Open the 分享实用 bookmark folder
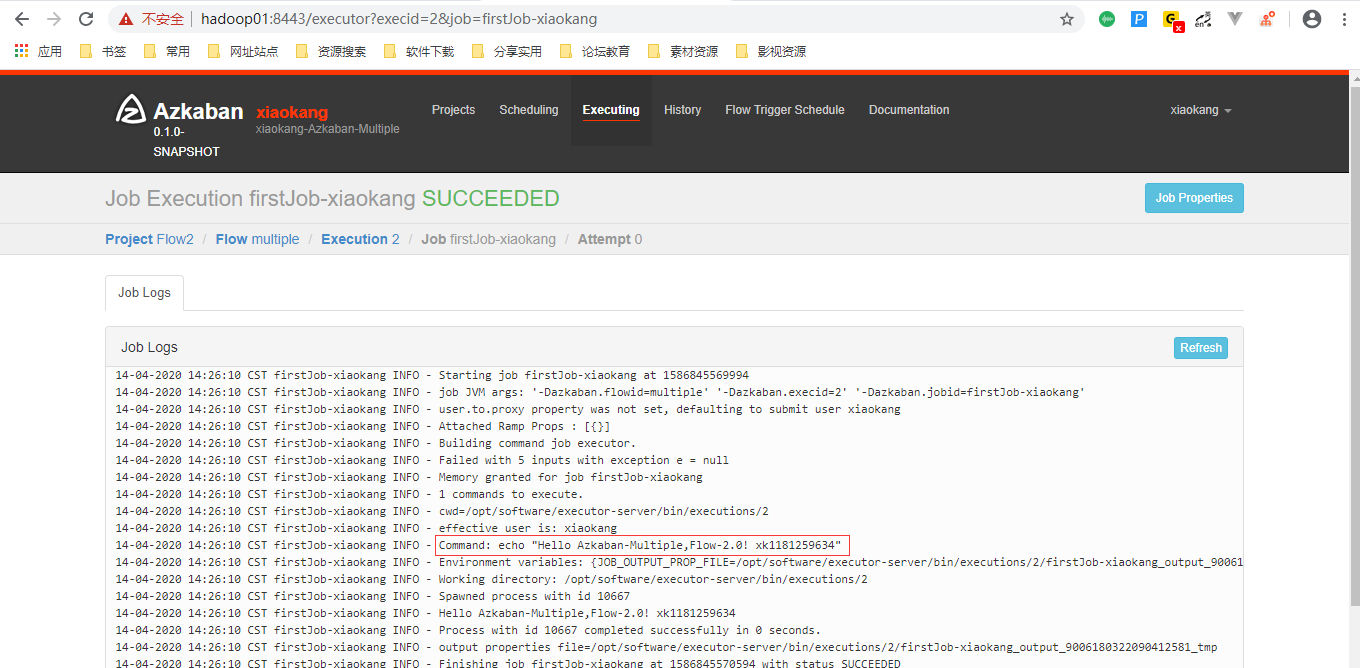This screenshot has width=1360, height=668. pyautogui.click(x=506, y=51)
